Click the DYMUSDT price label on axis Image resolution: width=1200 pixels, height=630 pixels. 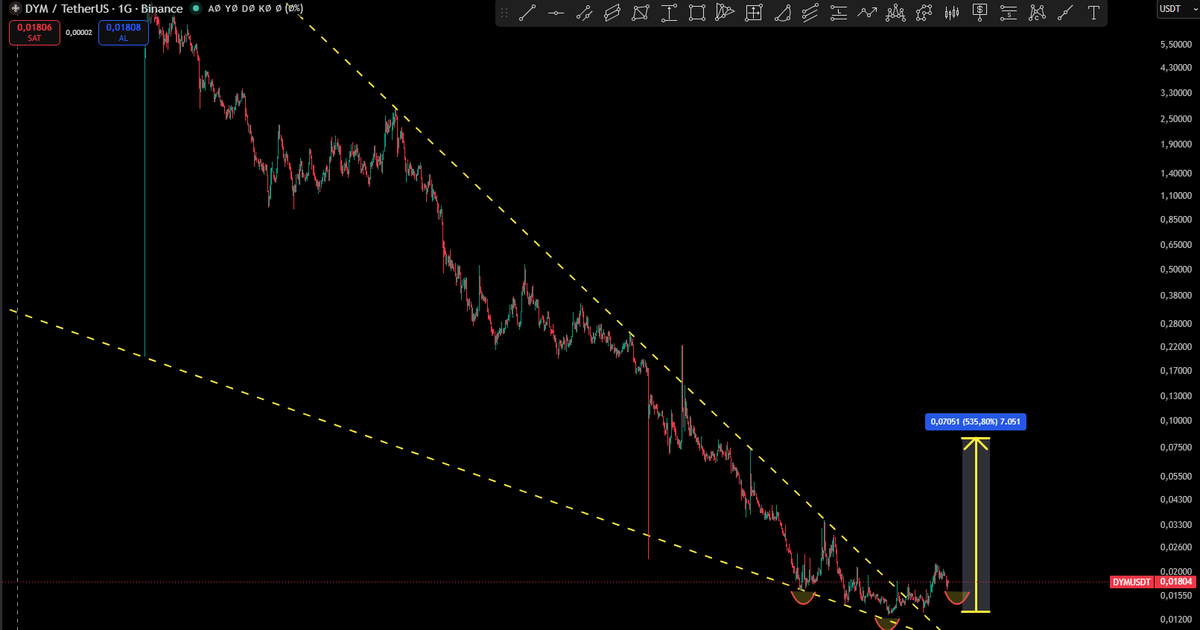(1133, 582)
